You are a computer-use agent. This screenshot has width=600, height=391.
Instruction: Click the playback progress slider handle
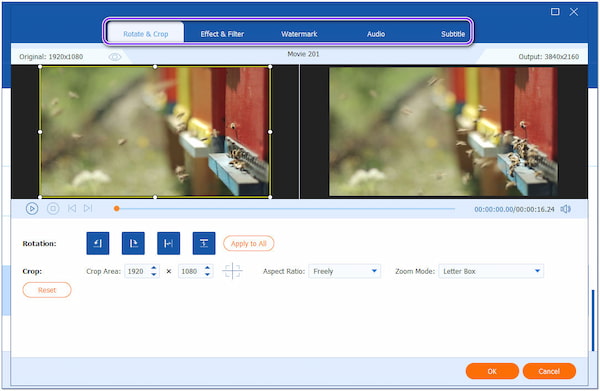pos(117,209)
